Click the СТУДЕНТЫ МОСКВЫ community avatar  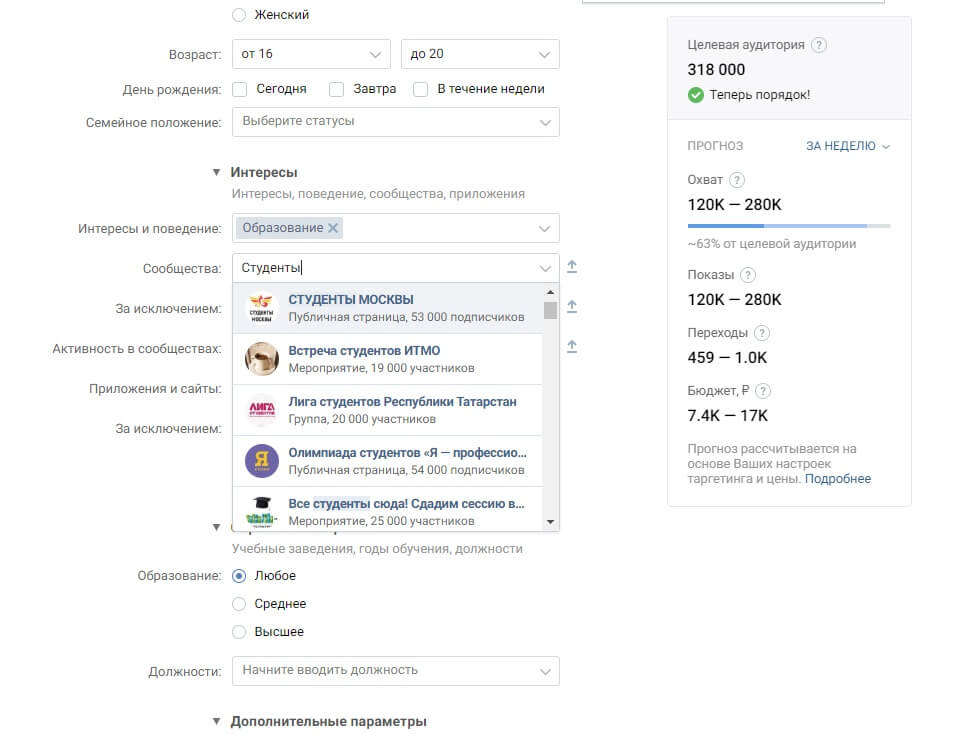262,308
